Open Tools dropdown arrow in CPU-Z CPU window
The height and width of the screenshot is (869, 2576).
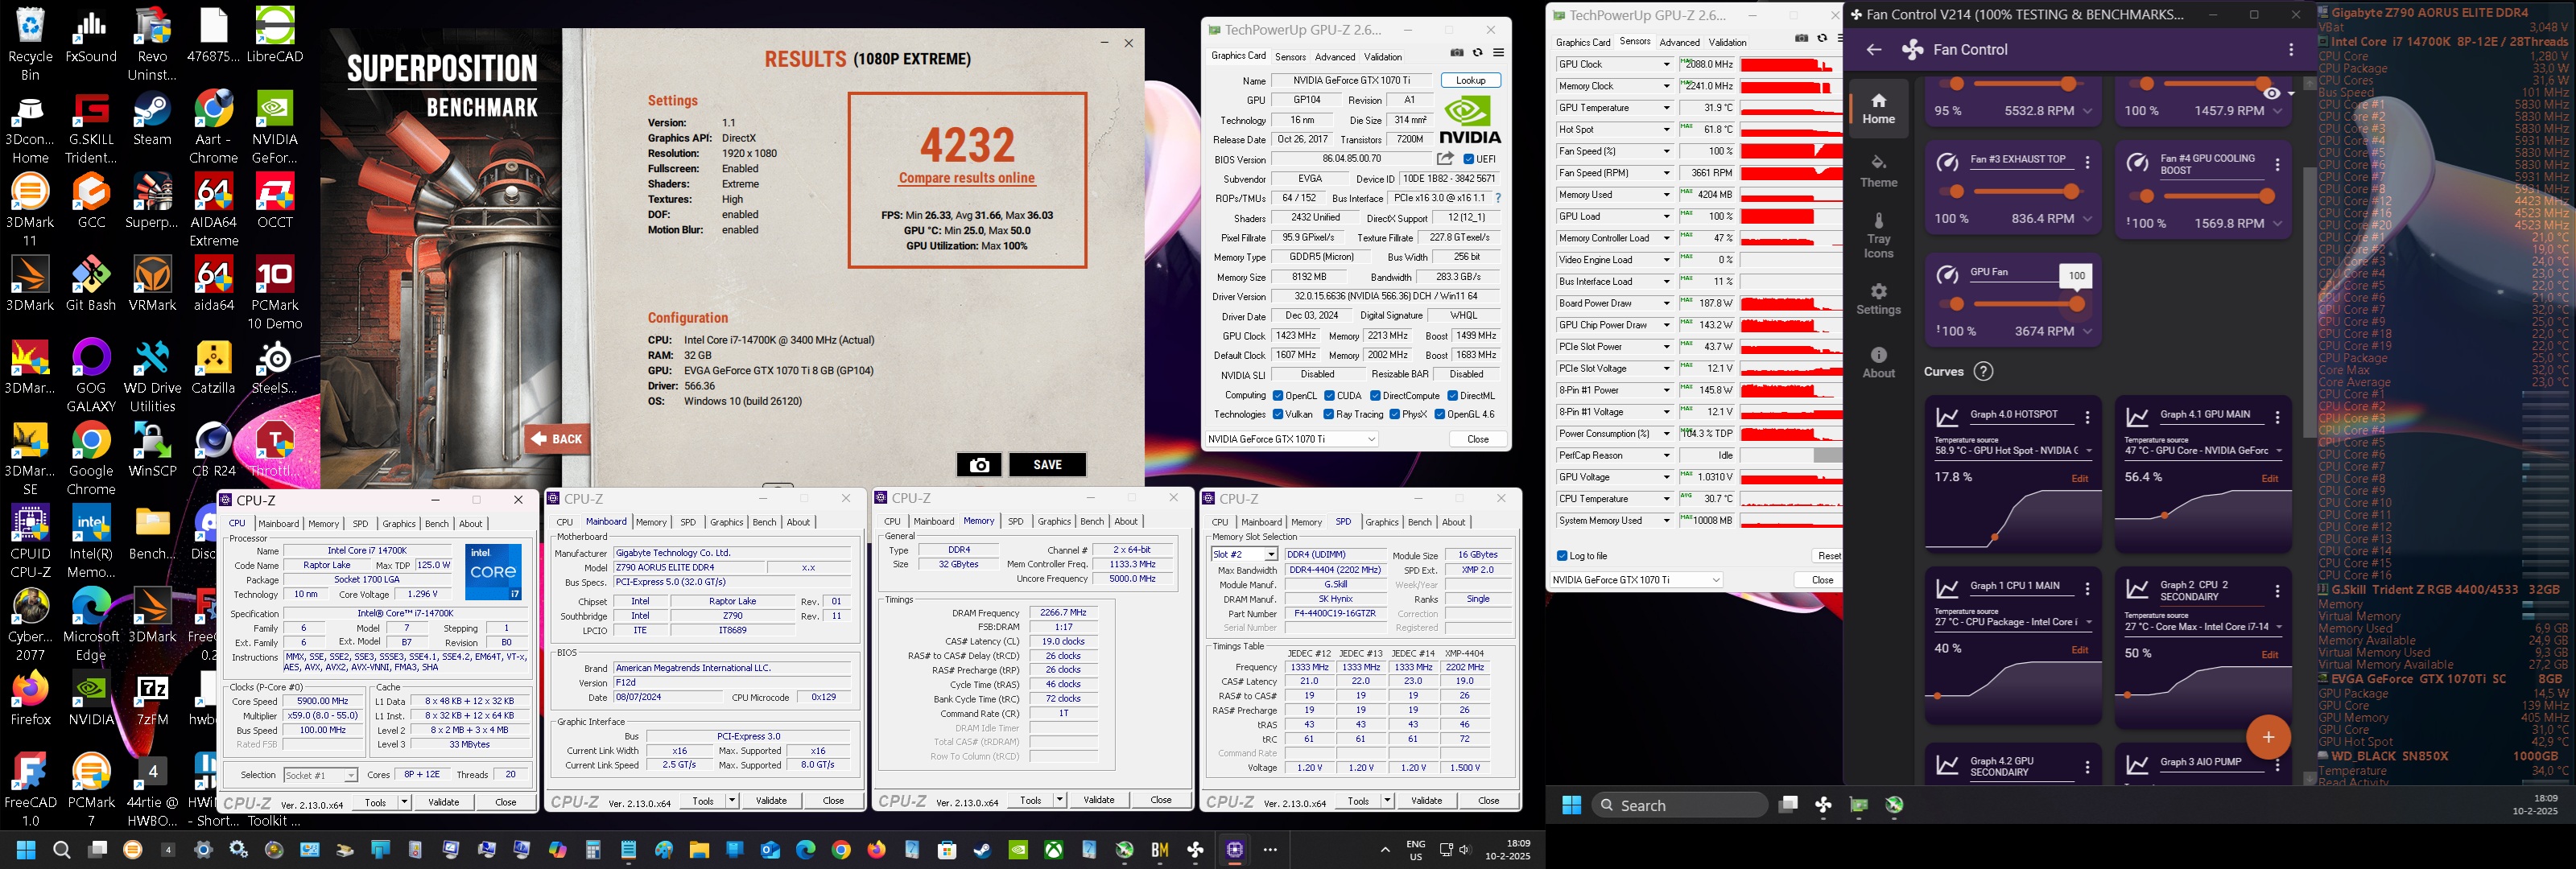404,802
